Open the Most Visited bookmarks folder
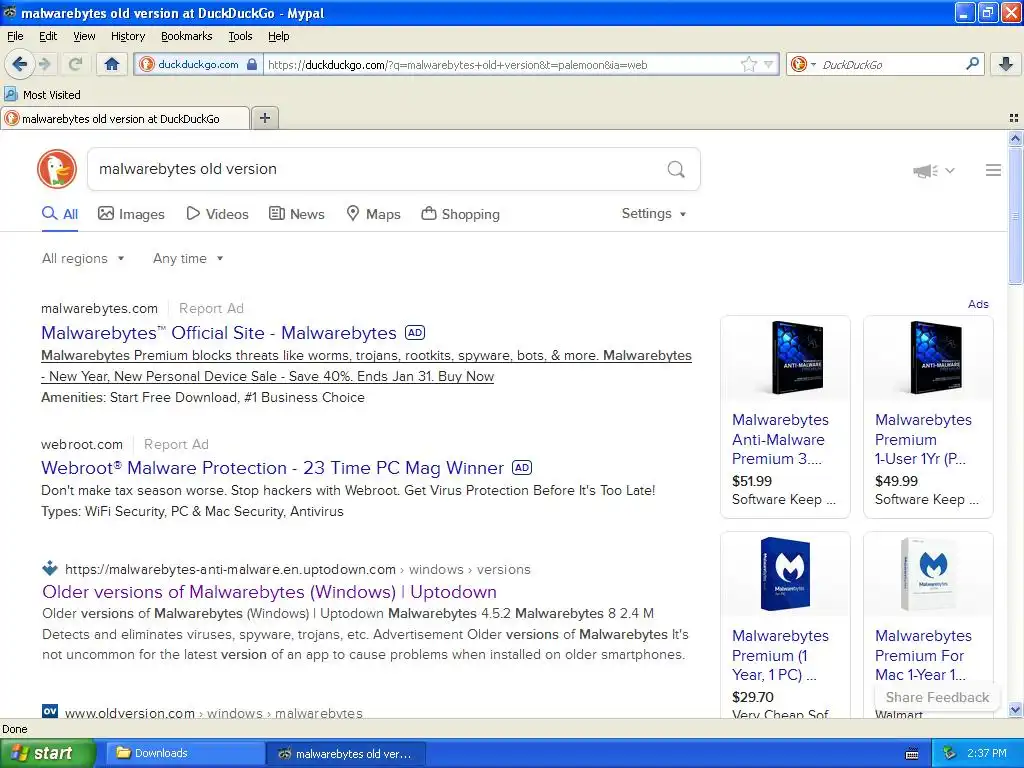 (x=42, y=95)
